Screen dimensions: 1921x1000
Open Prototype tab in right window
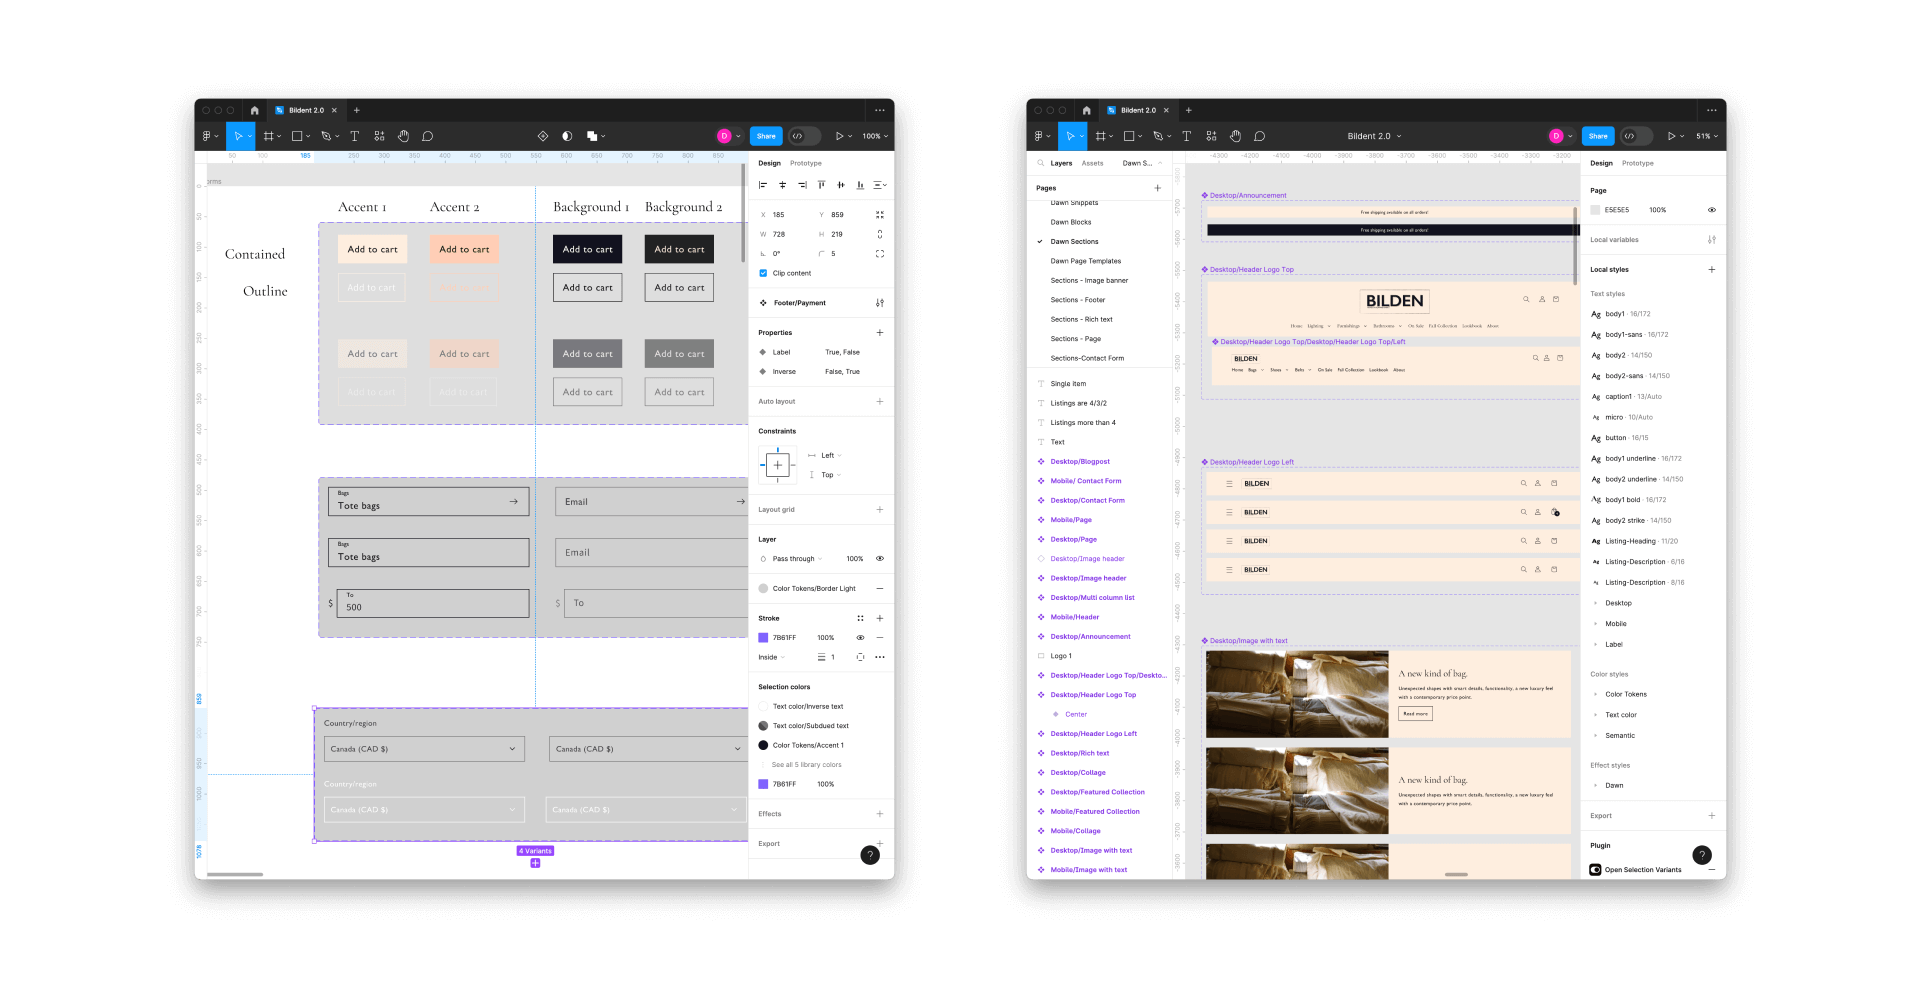coord(1637,163)
